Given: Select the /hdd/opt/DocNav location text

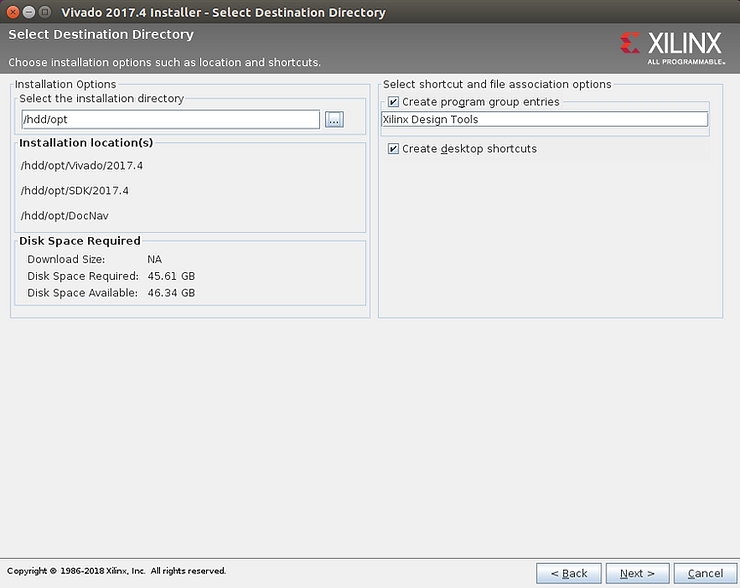Looking at the screenshot, I should click(x=65, y=216).
